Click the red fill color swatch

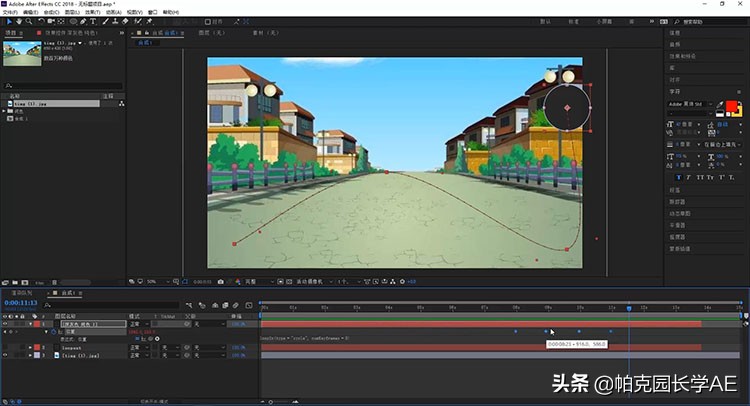731,106
